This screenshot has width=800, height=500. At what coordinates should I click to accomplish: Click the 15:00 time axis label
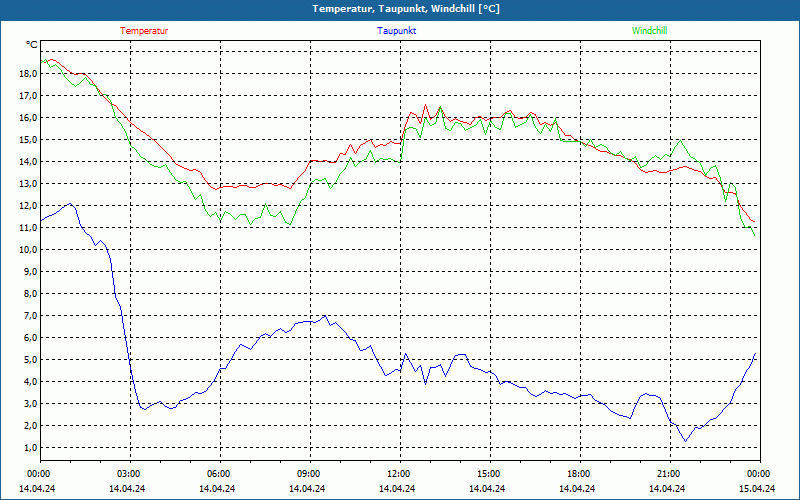point(490,474)
